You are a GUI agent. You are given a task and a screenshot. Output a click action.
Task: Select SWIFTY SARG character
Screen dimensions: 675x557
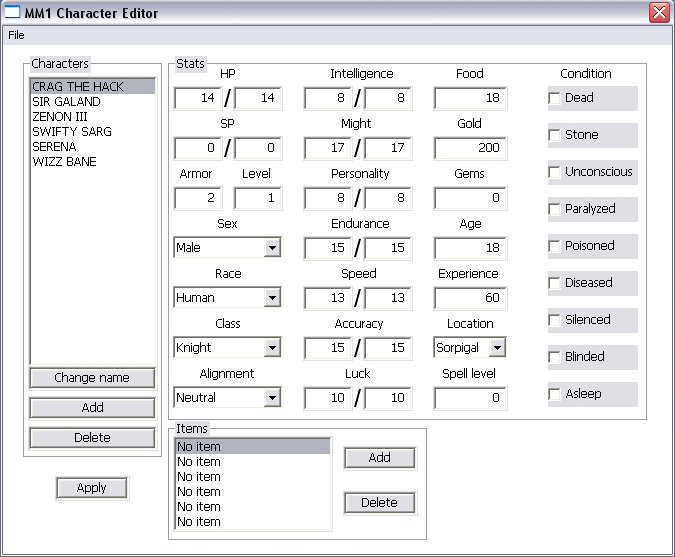click(93, 132)
